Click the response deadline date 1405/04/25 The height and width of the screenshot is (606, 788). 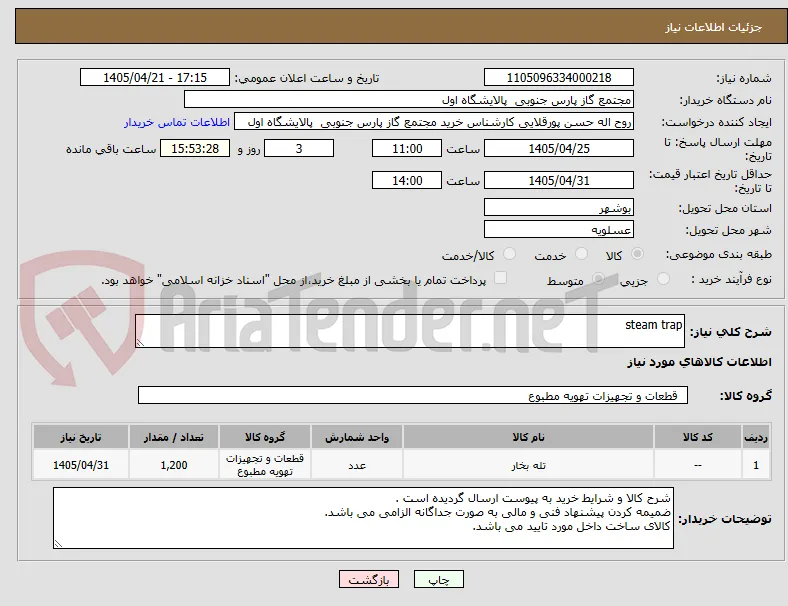[x=559, y=148]
